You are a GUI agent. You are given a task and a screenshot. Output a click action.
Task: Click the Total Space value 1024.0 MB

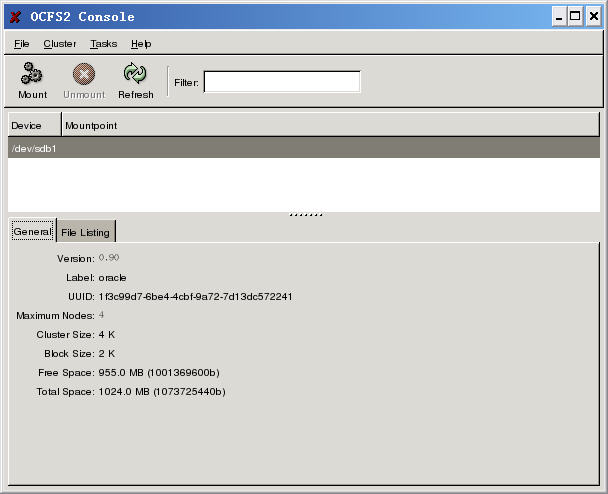162,392
